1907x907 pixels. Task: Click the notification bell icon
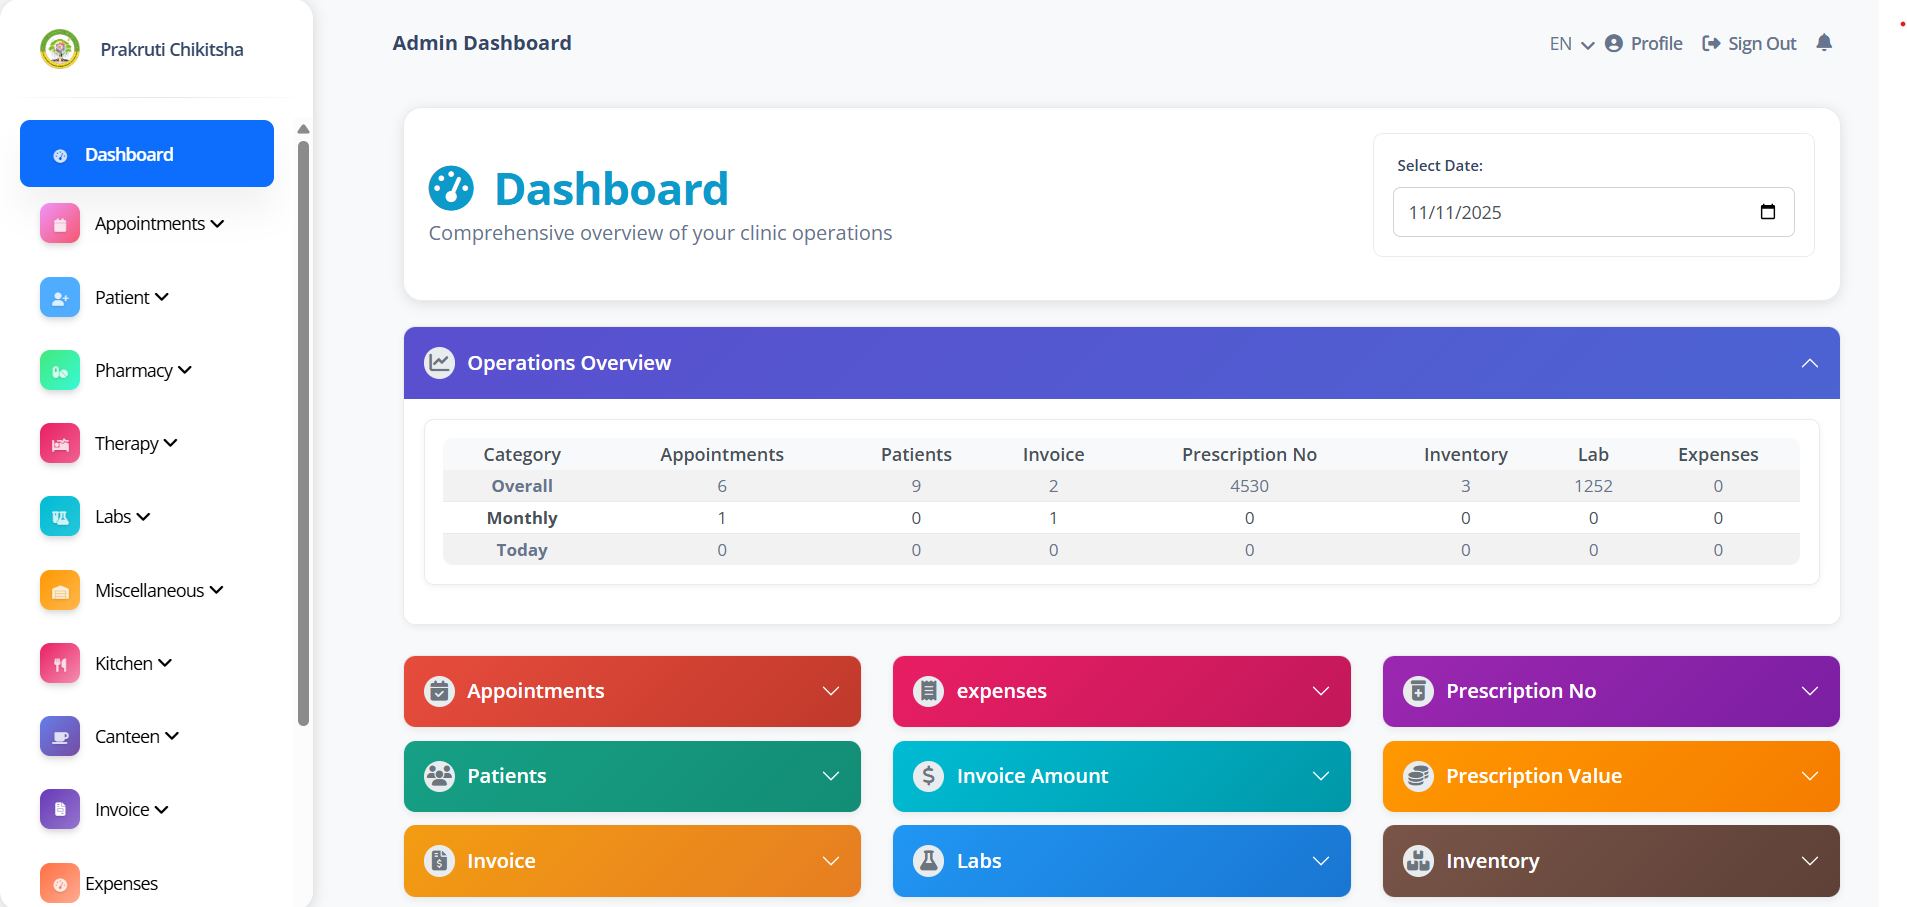coord(1824,43)
